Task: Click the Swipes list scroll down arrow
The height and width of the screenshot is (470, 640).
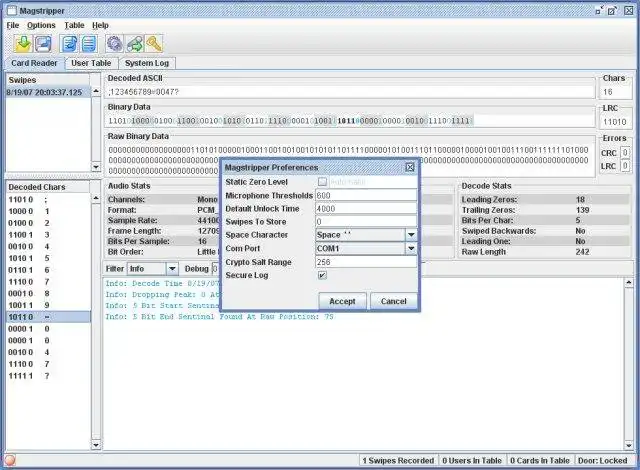Action: (x=96, y=166)
